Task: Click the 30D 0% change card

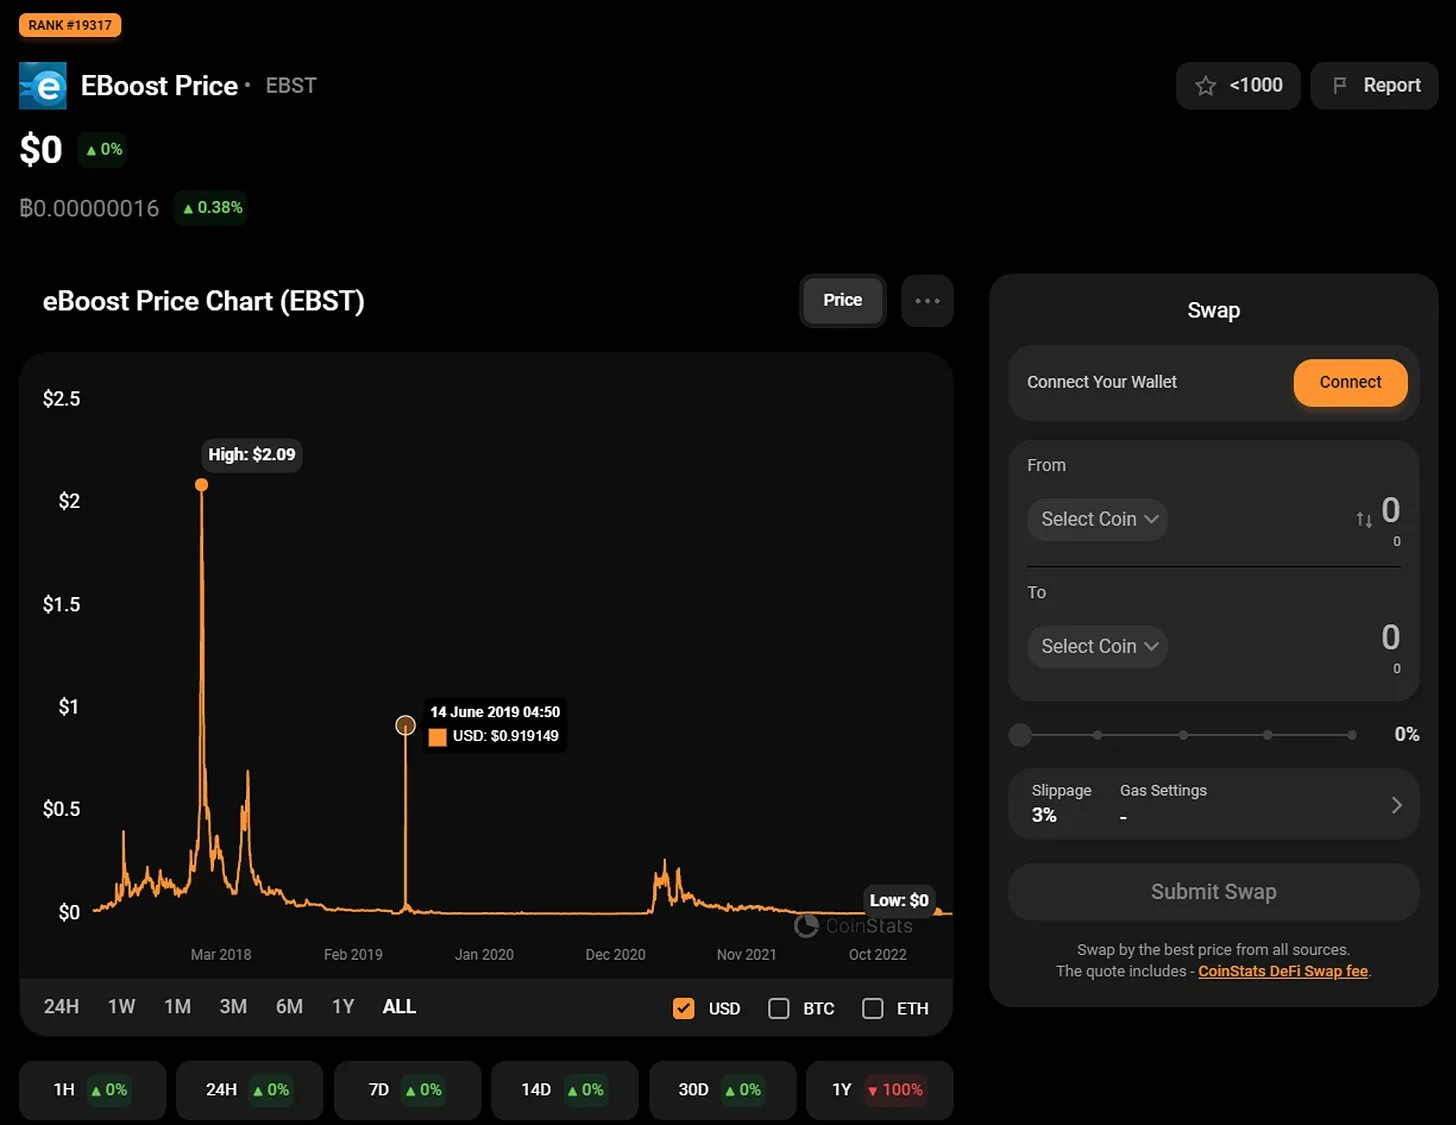Action: pyautogui.click(x=722, y=1090)
